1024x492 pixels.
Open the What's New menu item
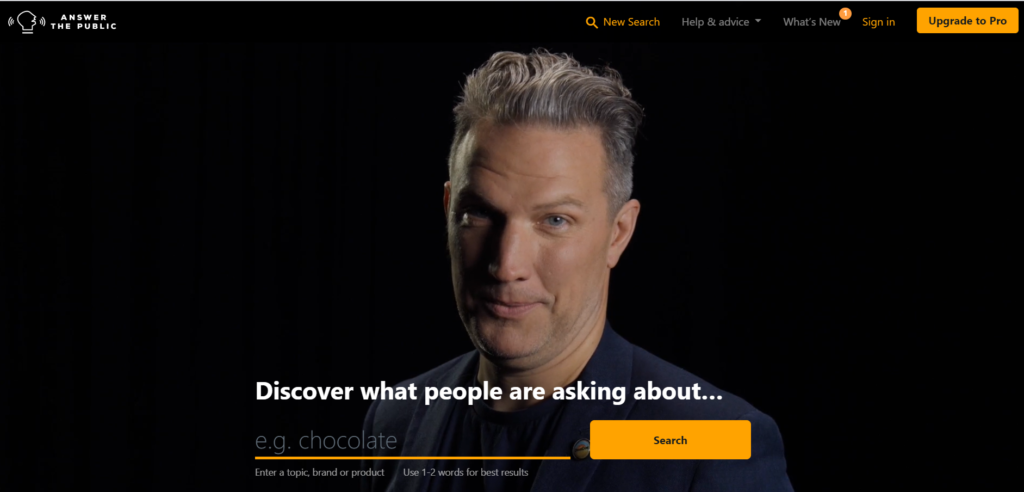812,22
